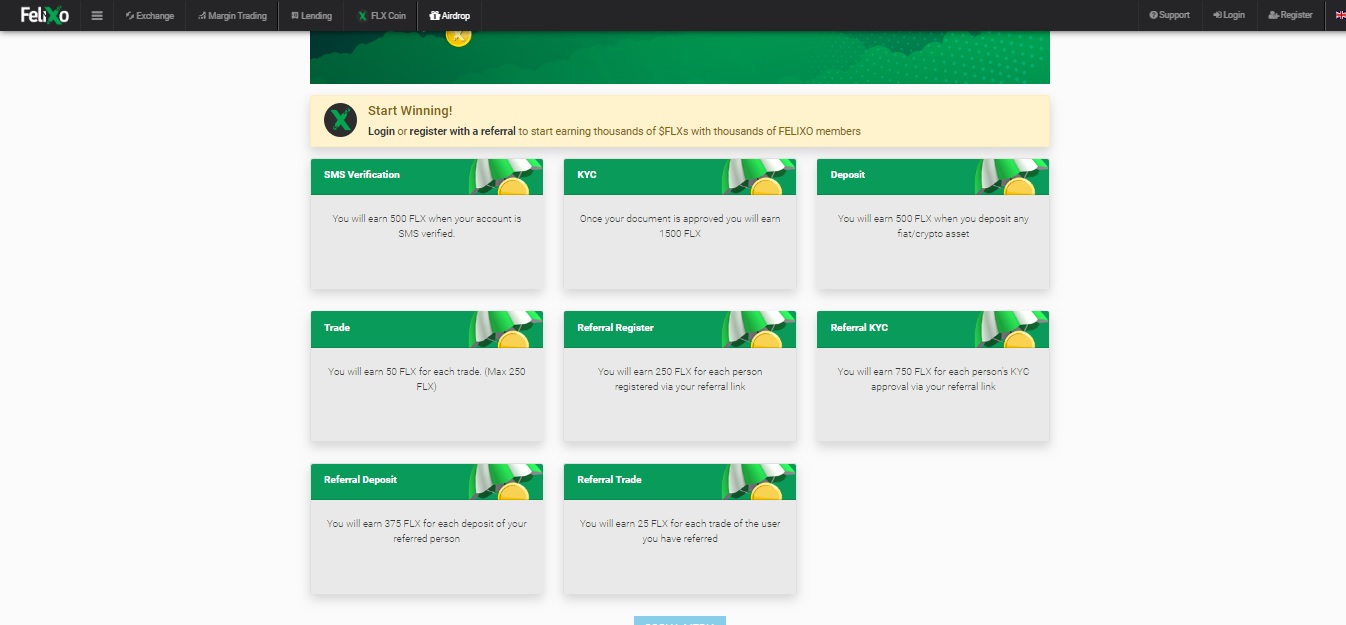
Task: Click the parachute coin icon on KYC card
Action: pos(759,177)
